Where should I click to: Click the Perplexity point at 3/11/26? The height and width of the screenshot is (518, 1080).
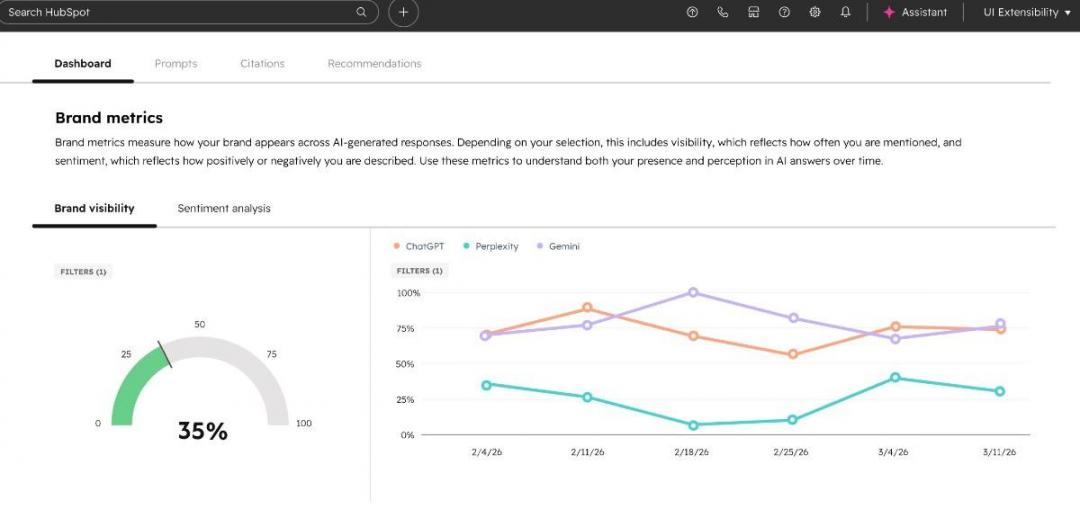[999, 391]
